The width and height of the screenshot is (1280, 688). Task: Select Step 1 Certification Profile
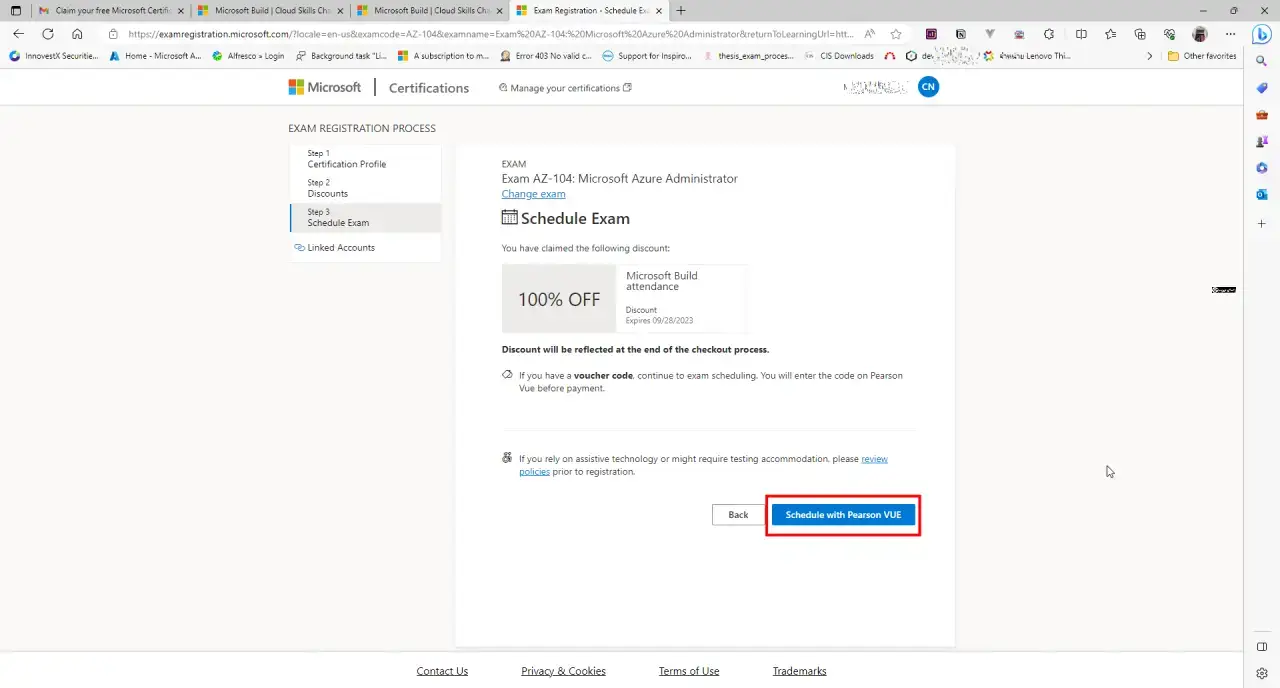pyautogui.click(x=365, y=159)
